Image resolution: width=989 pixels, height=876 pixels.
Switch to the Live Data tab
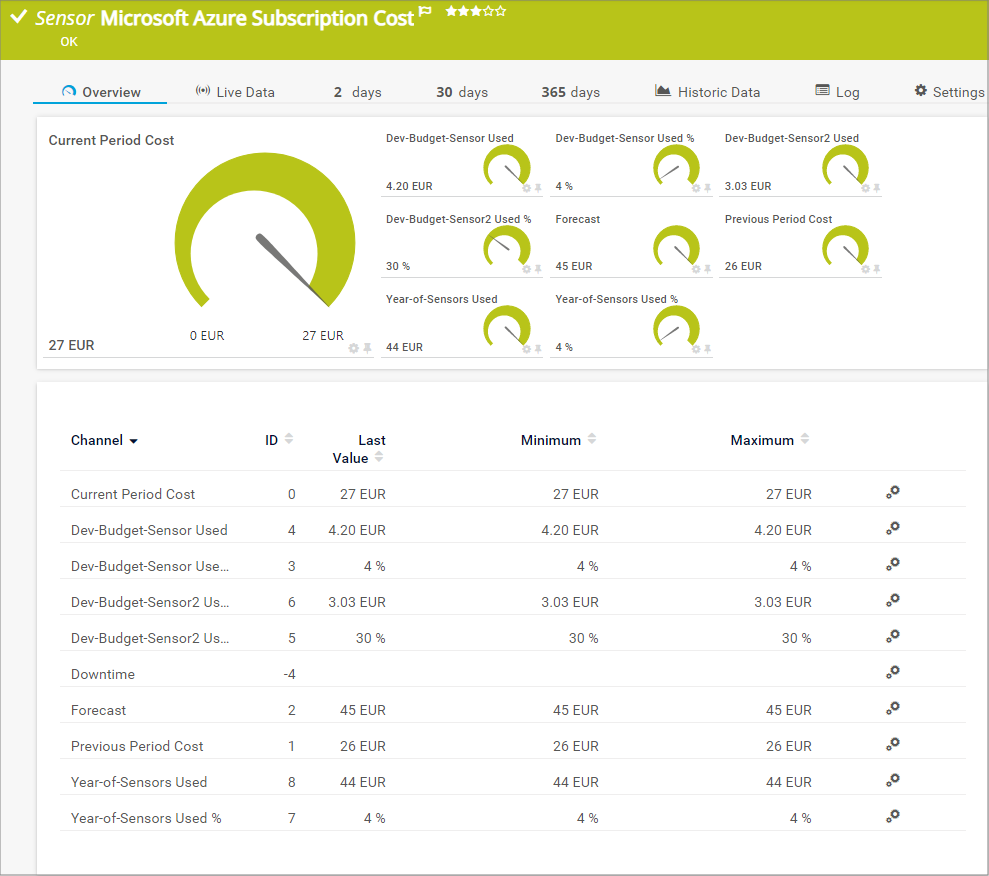(x=235, y=92)
